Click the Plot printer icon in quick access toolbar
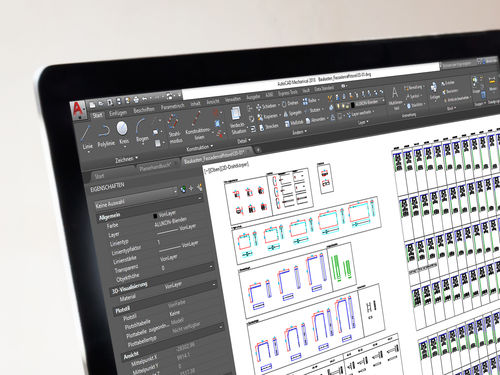The height and width of the screenshot is (375, 500). pos(136,100)
